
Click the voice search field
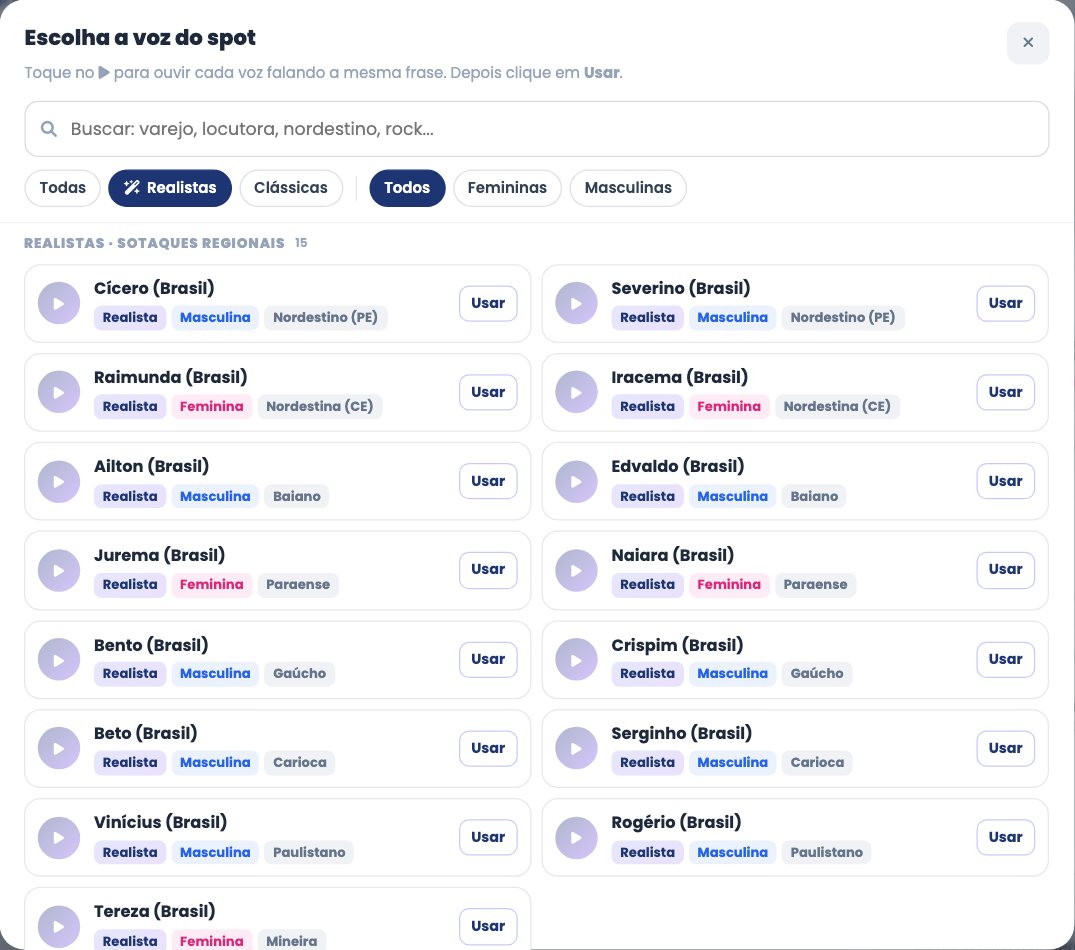pyautogui.click(x=537, y=129)
